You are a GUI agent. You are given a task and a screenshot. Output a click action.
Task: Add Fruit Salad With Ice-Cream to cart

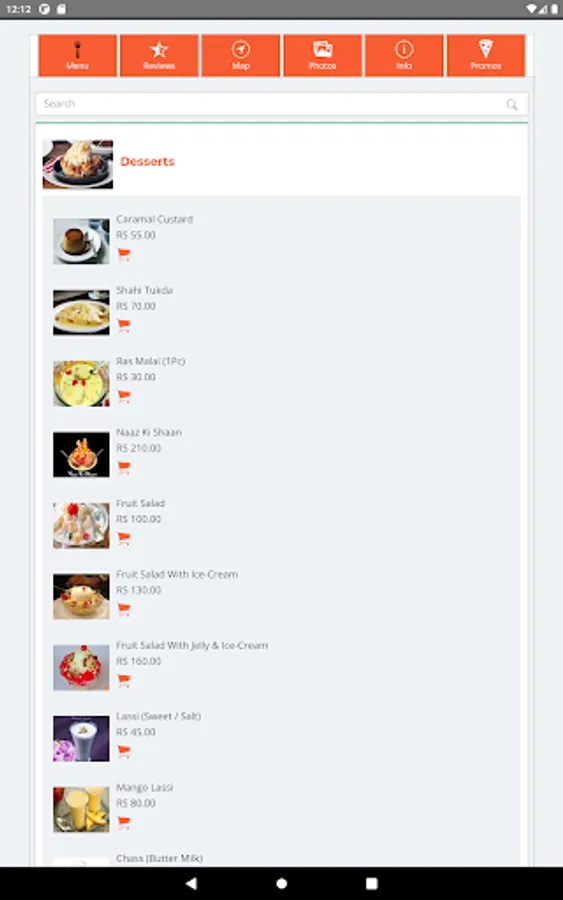[x=124, y=609]
